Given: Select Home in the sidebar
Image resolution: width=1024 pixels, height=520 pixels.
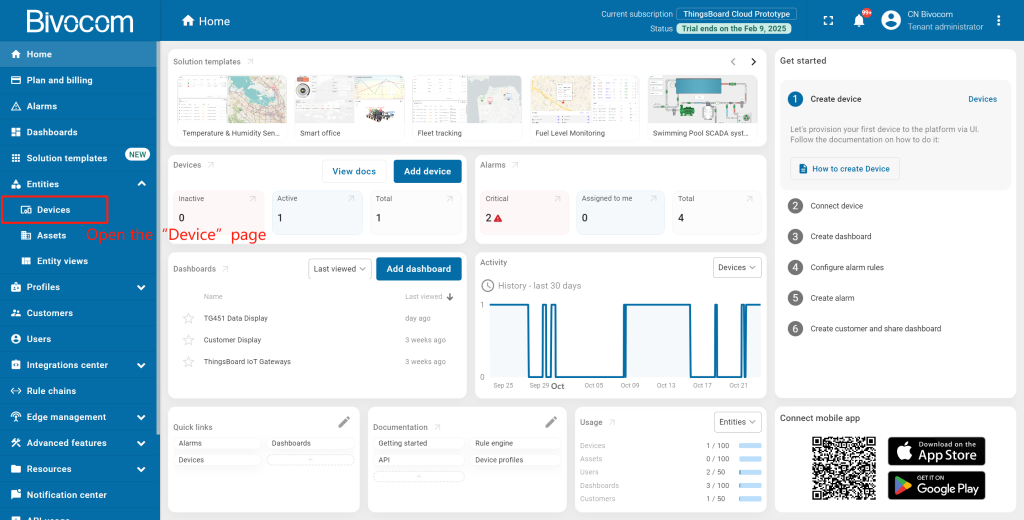Looking at the screenshot, I should tap(78, 54).
